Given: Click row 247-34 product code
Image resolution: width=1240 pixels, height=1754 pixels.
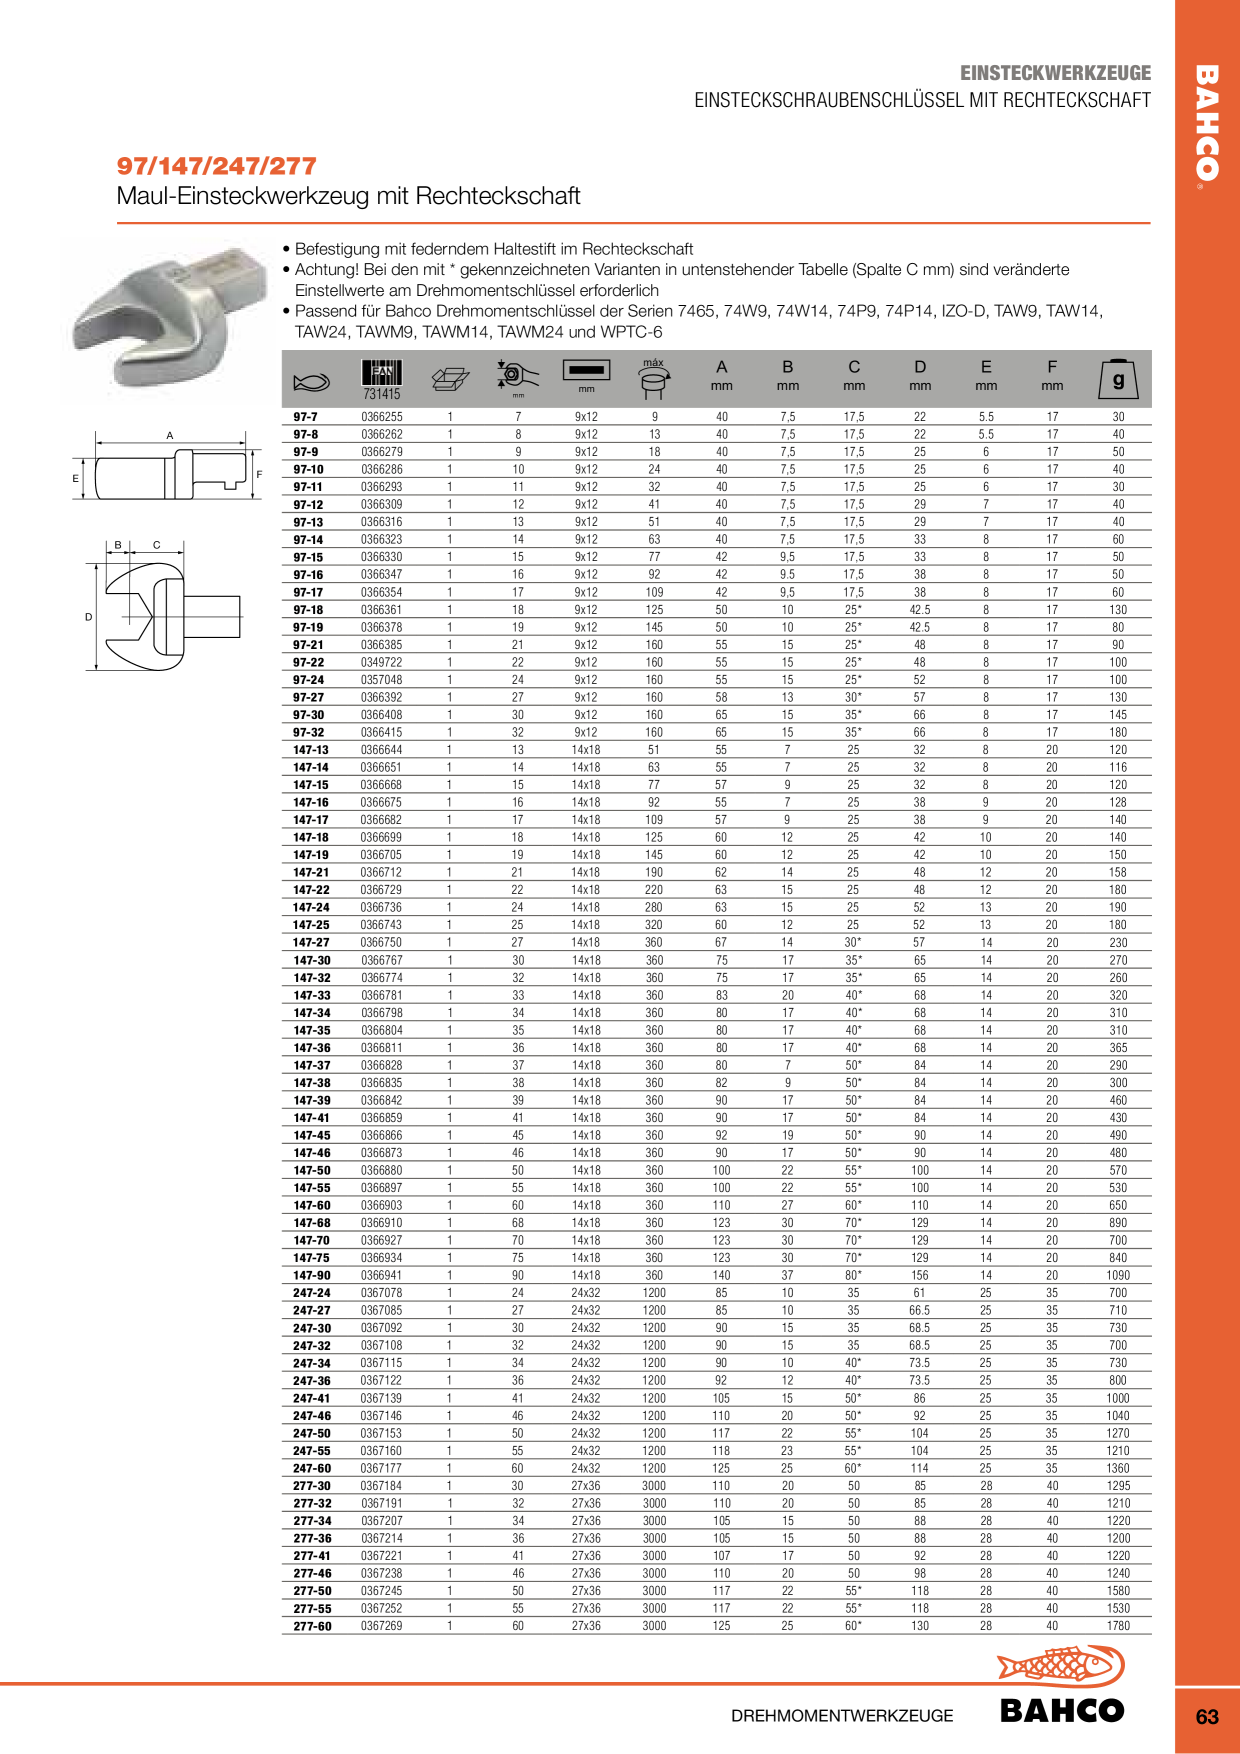Looking at the screenshot, I should tap(312, 1363).
